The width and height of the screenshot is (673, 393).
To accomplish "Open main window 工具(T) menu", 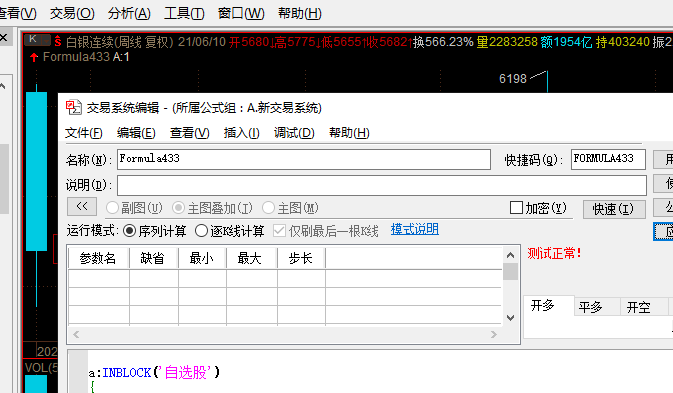I will 184,13.
